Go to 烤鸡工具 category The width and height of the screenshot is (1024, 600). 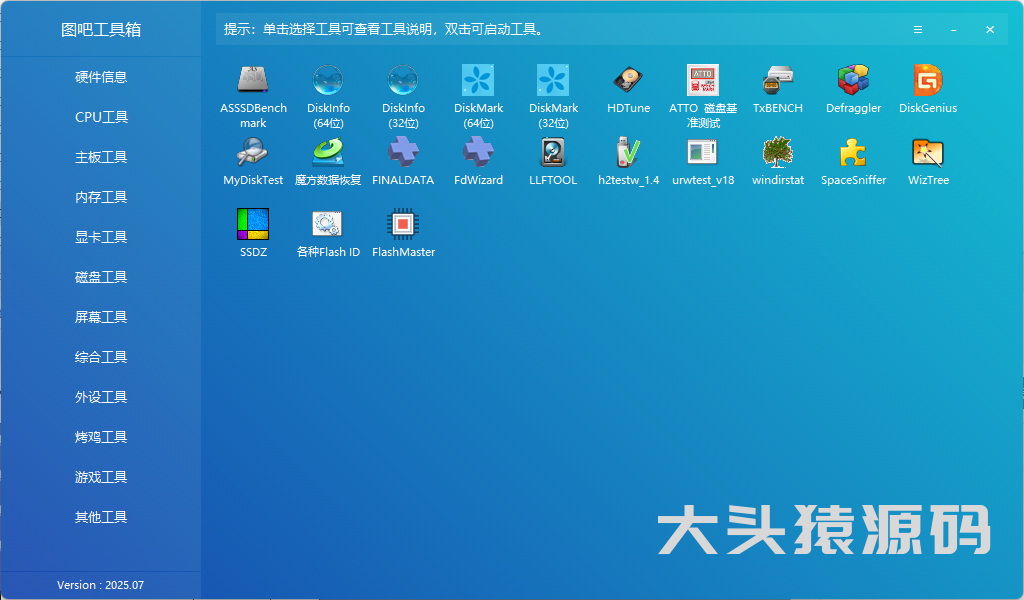tap(101, 437)
